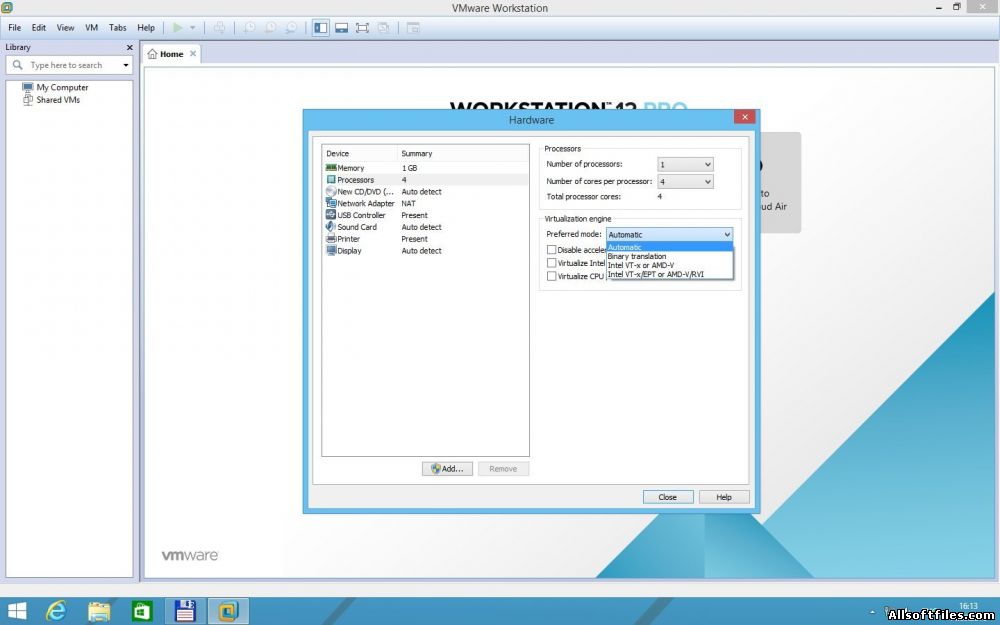Image resolution: width=1000 pixels, height=625 pixels.
Task: Select the Display device entry
Action: click(349, 251)
